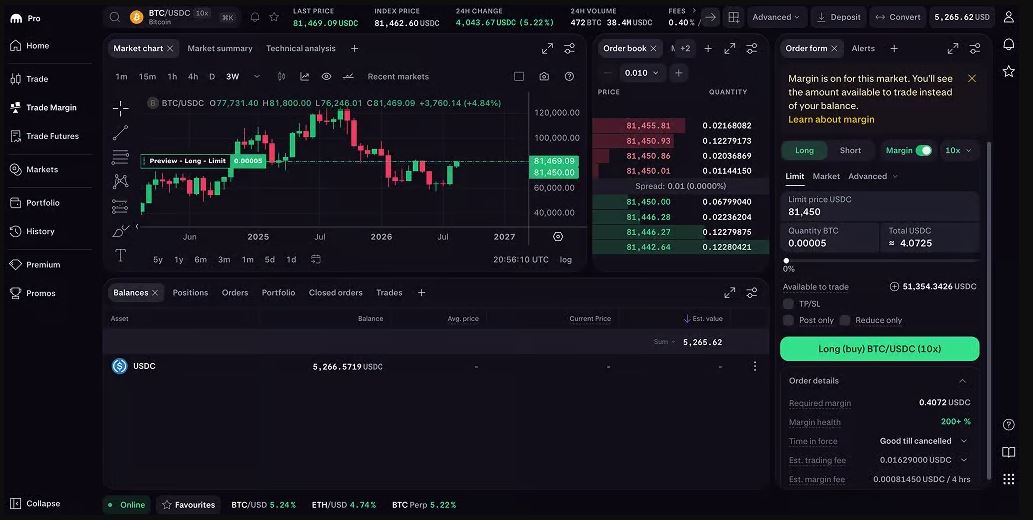Toggle chart visibility eye icon
1033x520 pixels.
326,76
